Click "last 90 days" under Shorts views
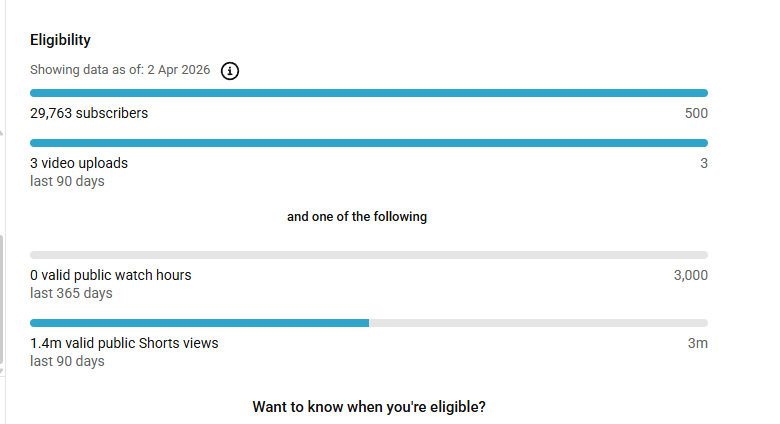The width and height of the screenshot is (780, 424). coord(67,361)
